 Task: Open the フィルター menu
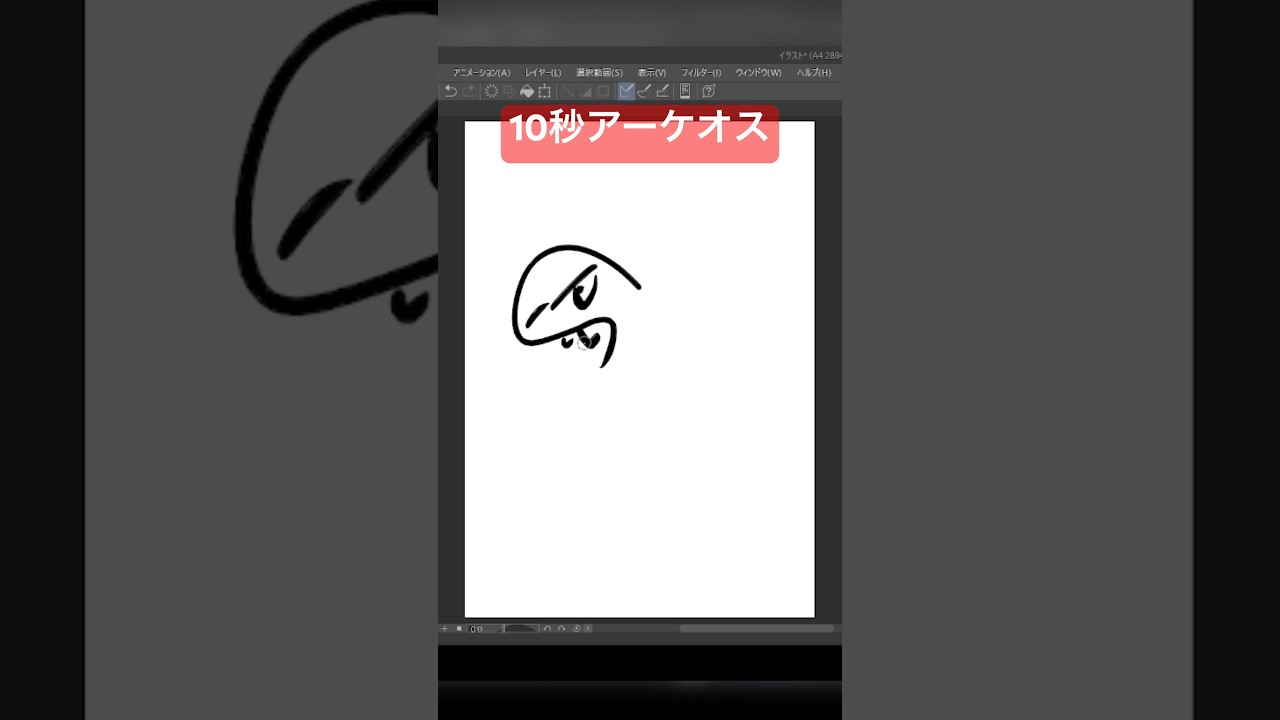click(702, 72)
